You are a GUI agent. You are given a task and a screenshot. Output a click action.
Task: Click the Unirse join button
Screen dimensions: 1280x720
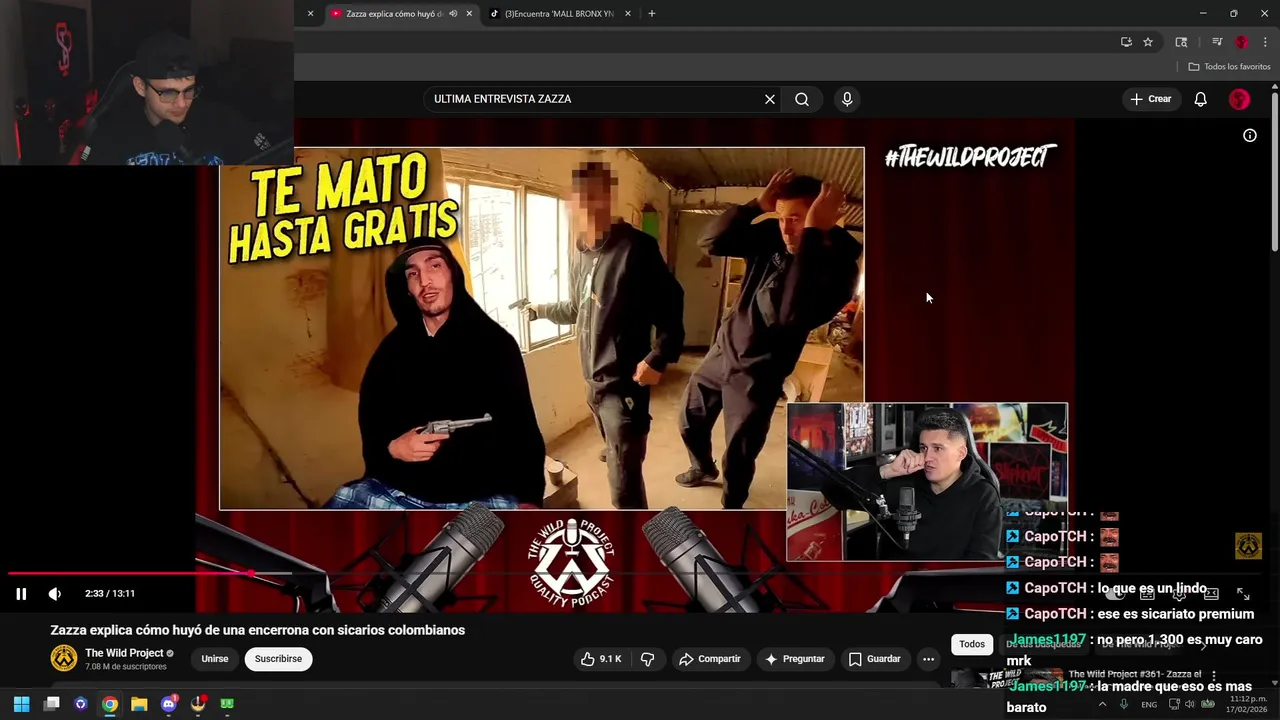point(215,659)
